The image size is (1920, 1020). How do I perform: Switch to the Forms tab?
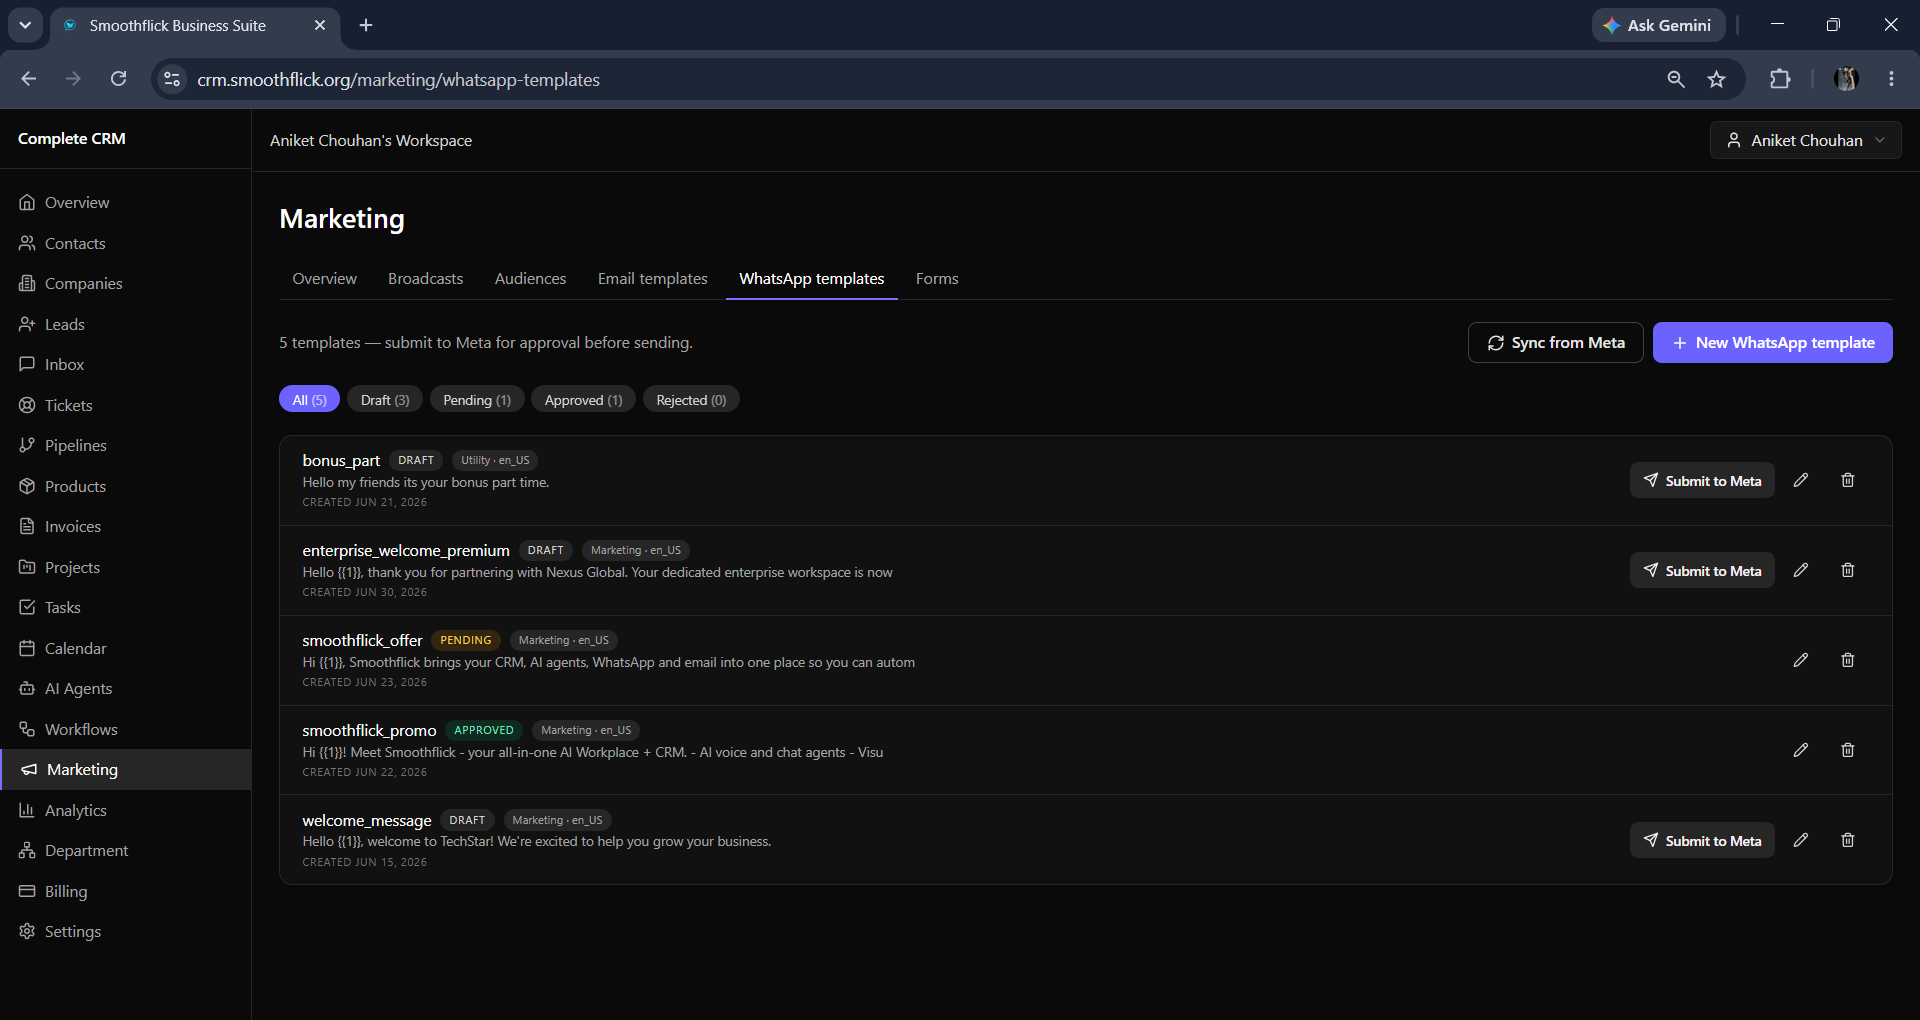click(x=937, y=279)
